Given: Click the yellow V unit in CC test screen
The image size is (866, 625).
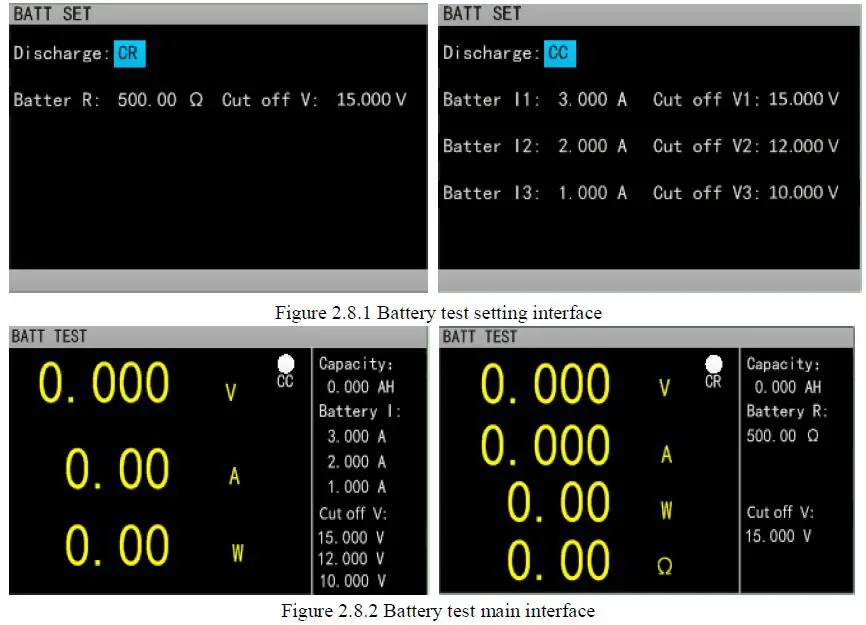Looking at the screenshot, I should [x=231, y=393].
